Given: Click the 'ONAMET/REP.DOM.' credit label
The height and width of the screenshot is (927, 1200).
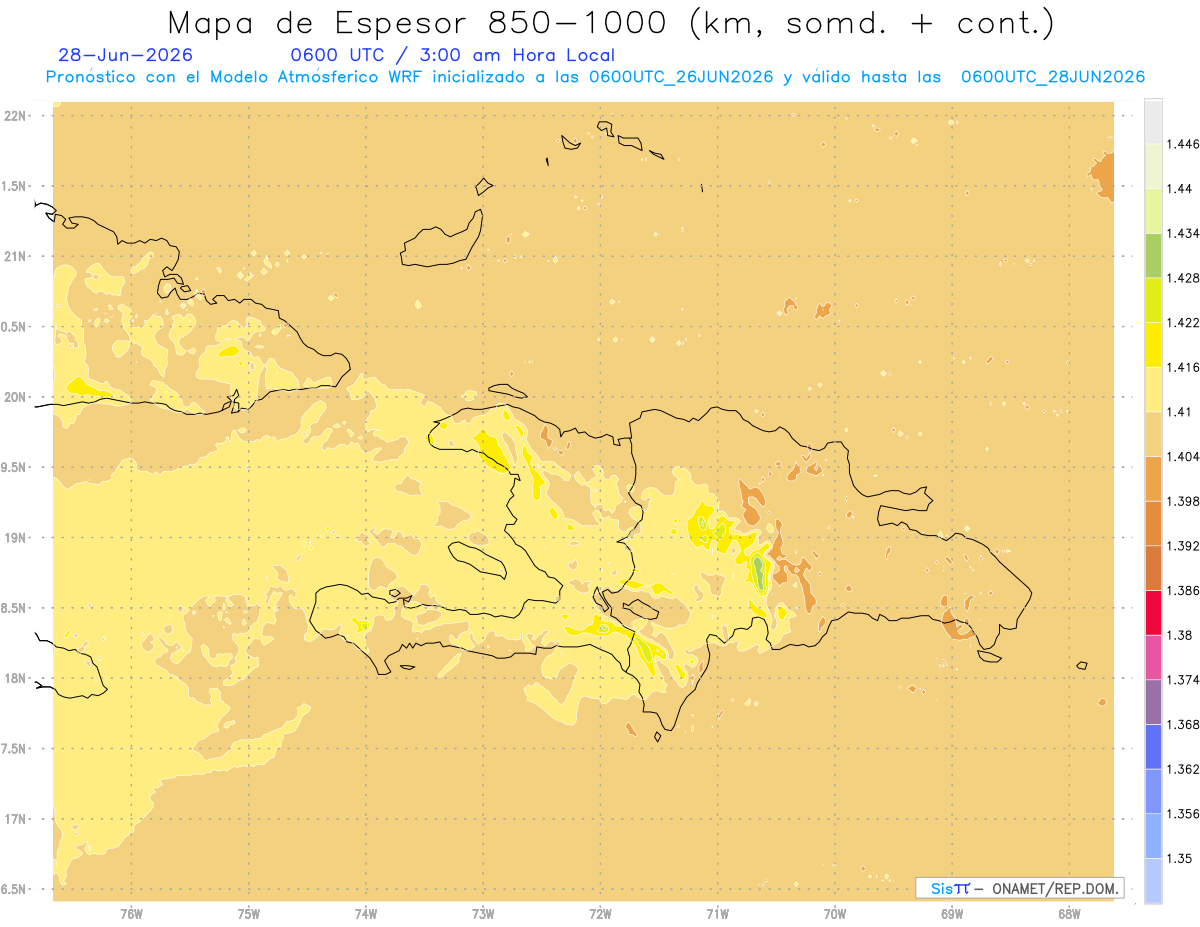Looking at the screenshot, I should 1055,888.
